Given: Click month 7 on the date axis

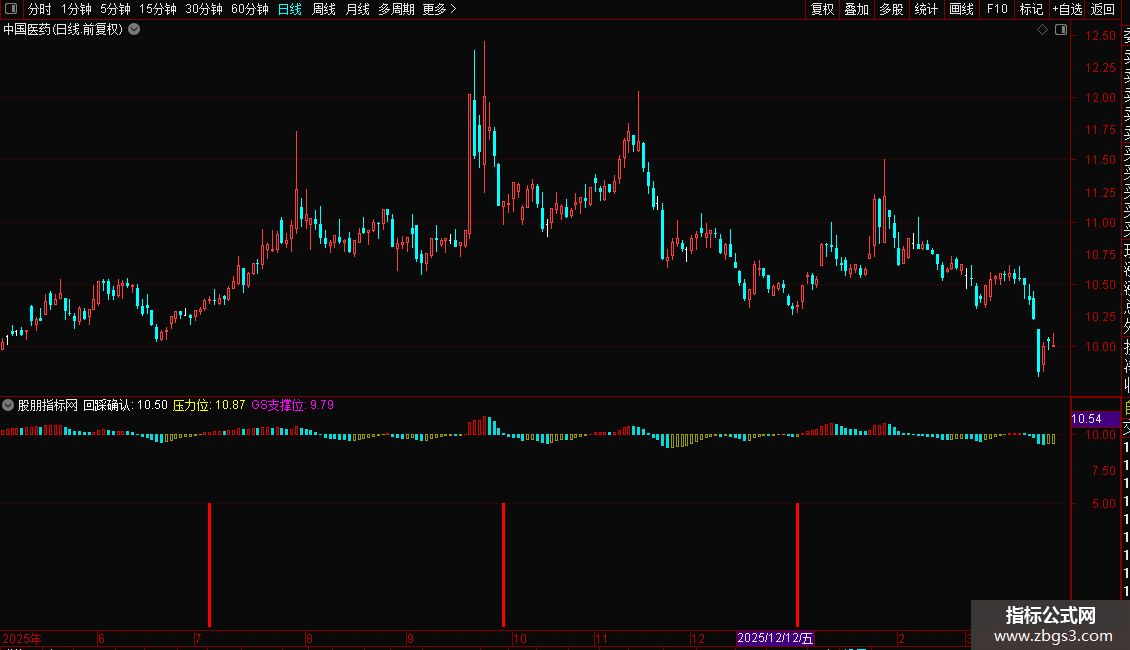Looking at the screenshot, I should coord(198,638).
